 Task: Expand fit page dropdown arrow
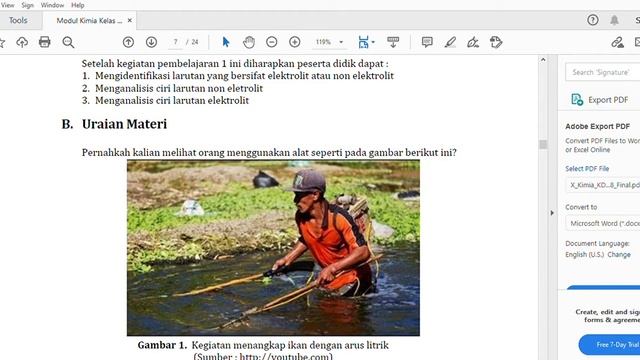point(373,42)
